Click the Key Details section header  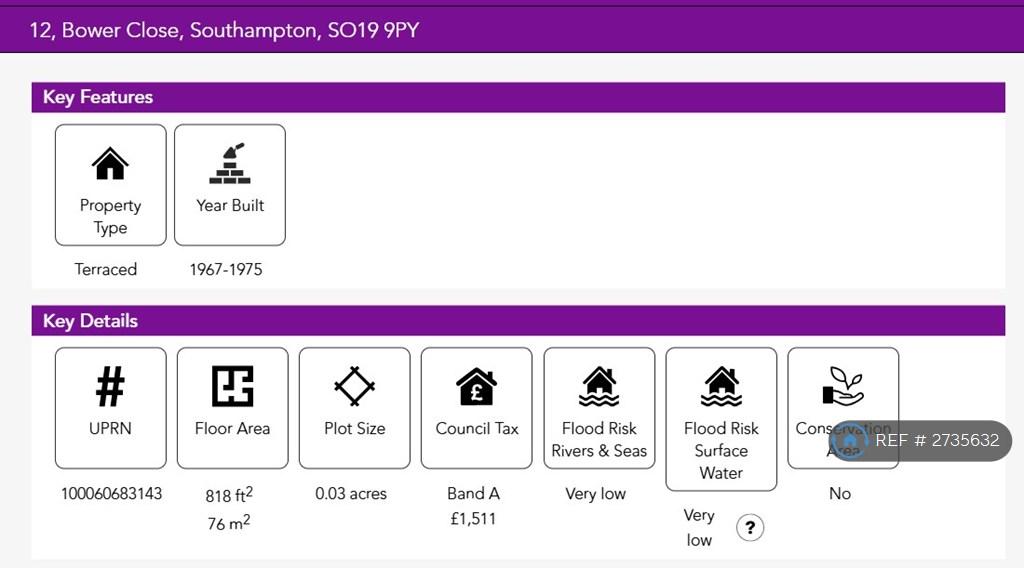point(518,321)
